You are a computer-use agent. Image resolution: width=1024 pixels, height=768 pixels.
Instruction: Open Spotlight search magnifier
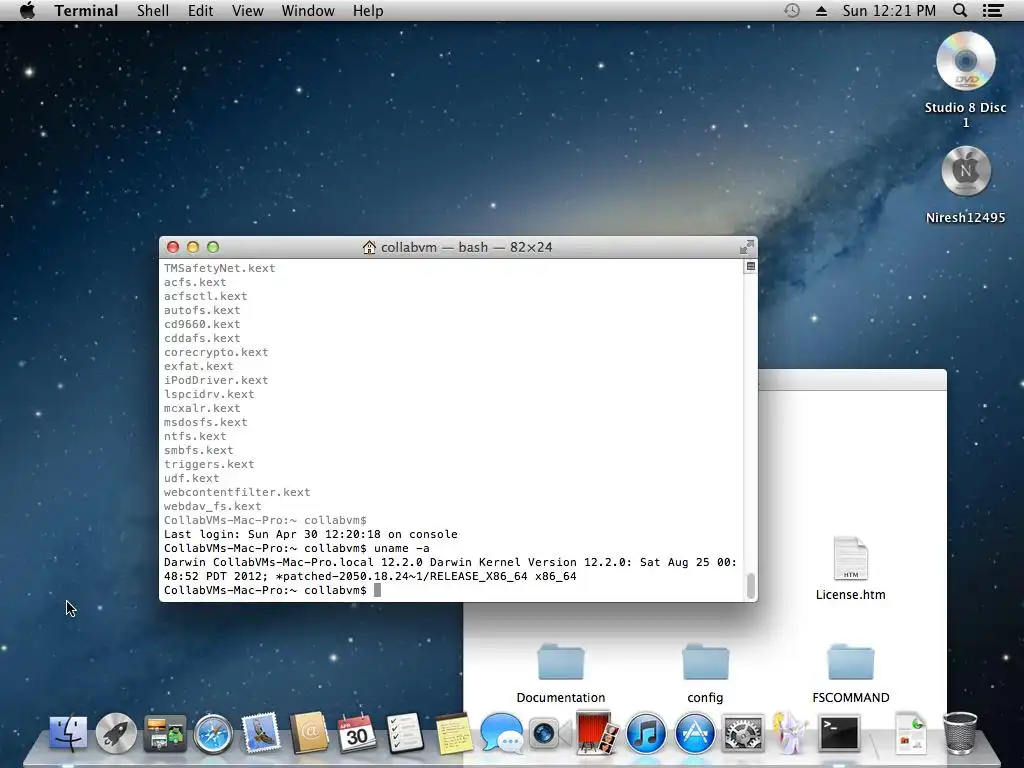pos(960,10)
